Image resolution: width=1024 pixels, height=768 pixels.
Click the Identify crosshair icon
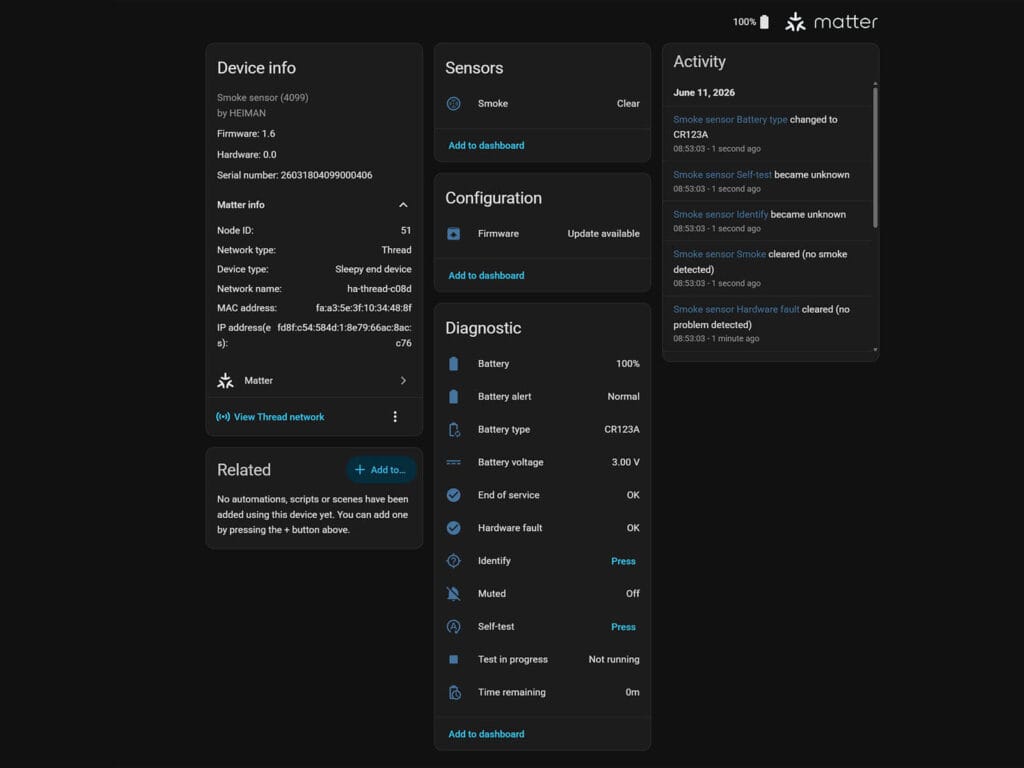(453, 561)
